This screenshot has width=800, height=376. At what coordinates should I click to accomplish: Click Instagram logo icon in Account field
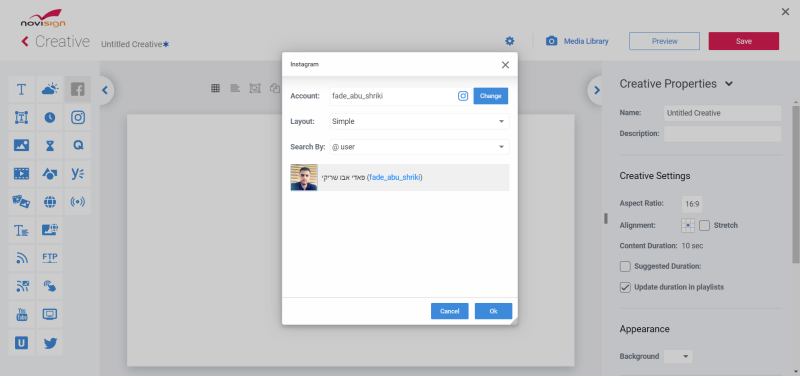tap(463, 96)
